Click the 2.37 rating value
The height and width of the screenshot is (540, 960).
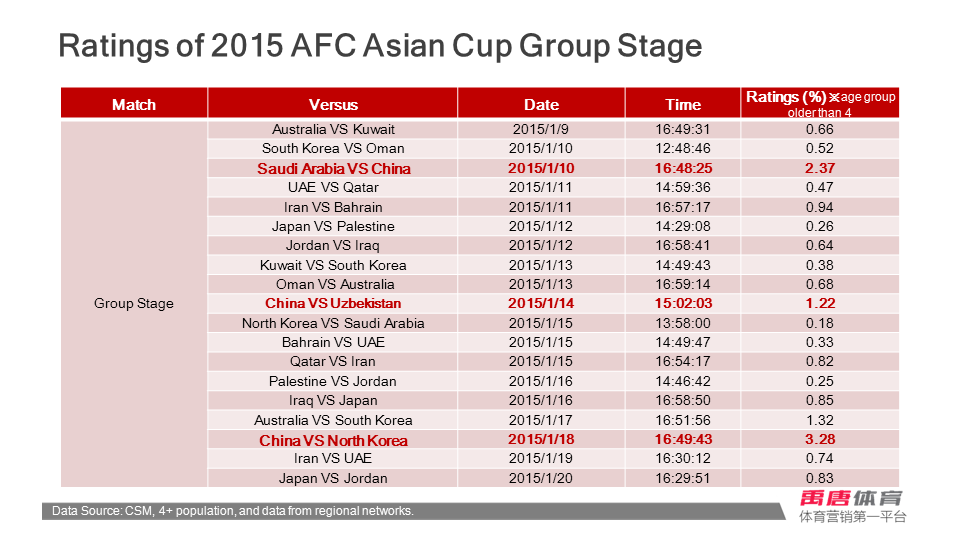(819, 168)
